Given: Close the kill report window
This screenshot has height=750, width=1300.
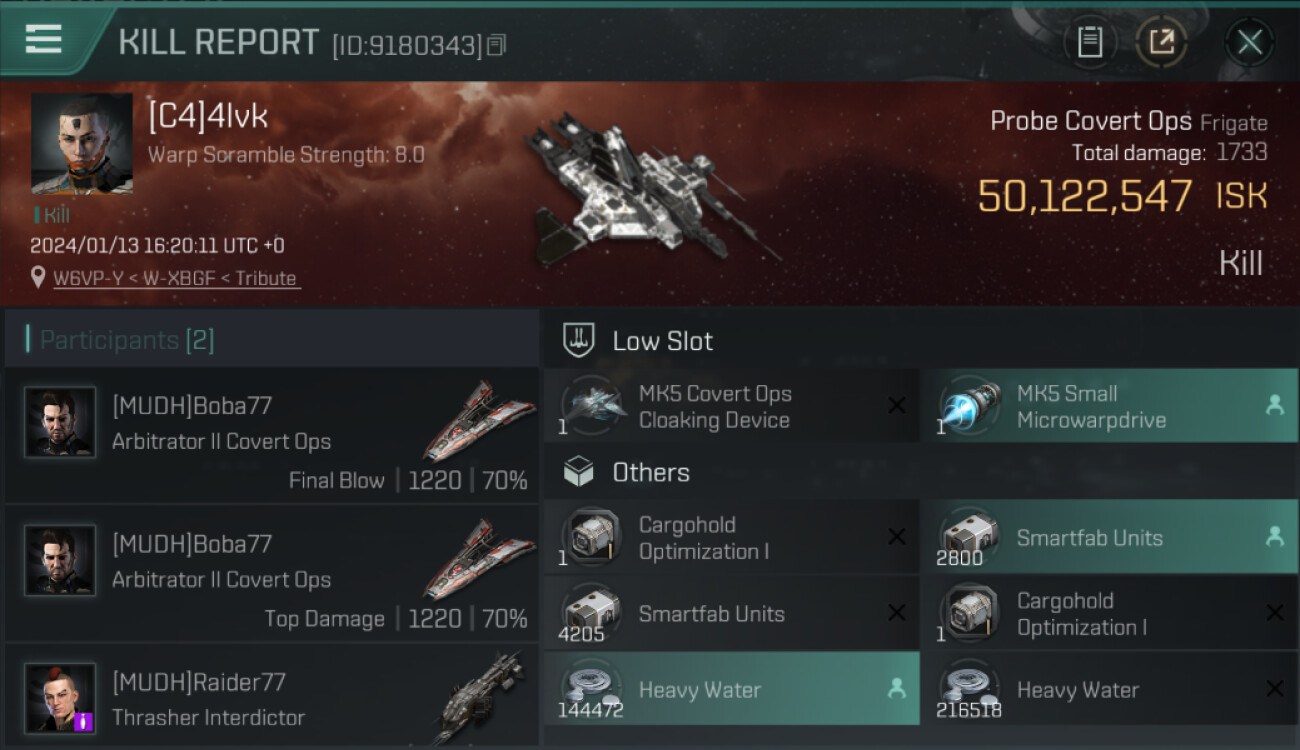Looking at the screenshot, I should click(x=1249, y=42).
